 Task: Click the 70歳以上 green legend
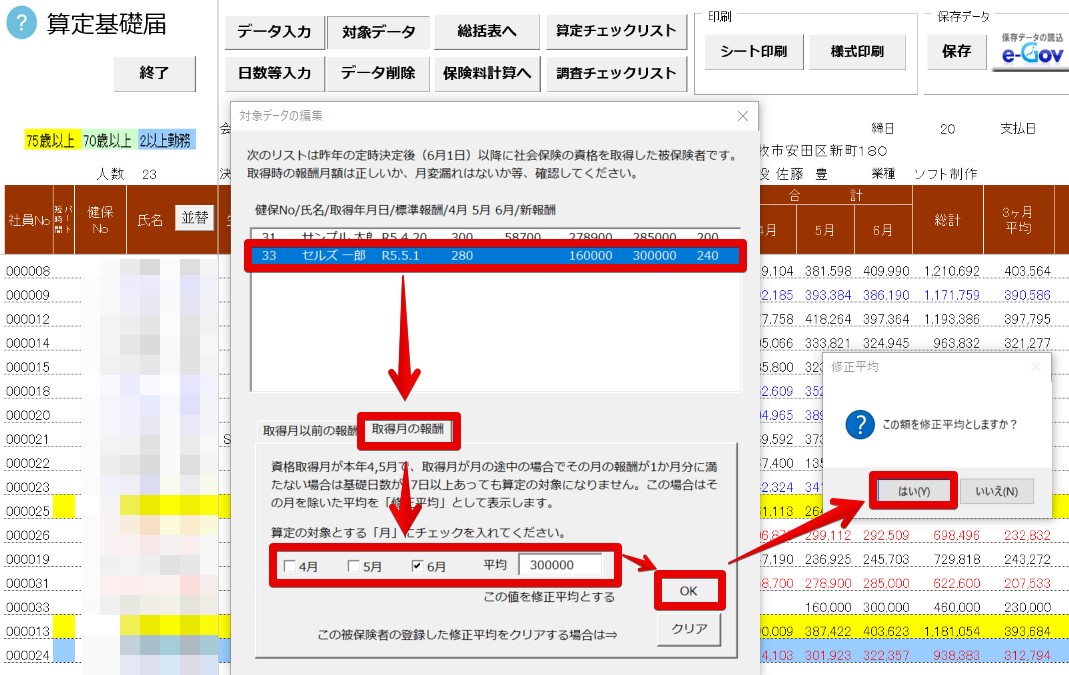coord(108,140)
